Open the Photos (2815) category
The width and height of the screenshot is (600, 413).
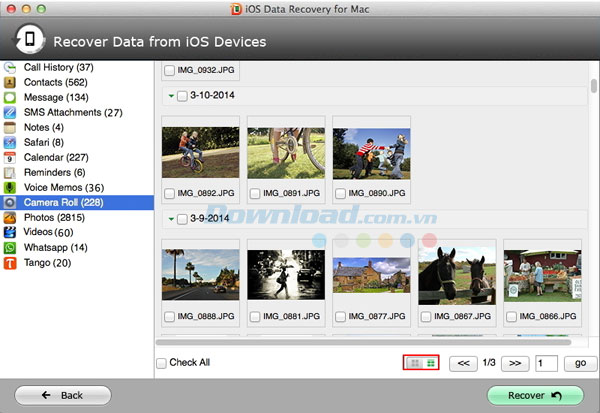click(x=55, y=217)
